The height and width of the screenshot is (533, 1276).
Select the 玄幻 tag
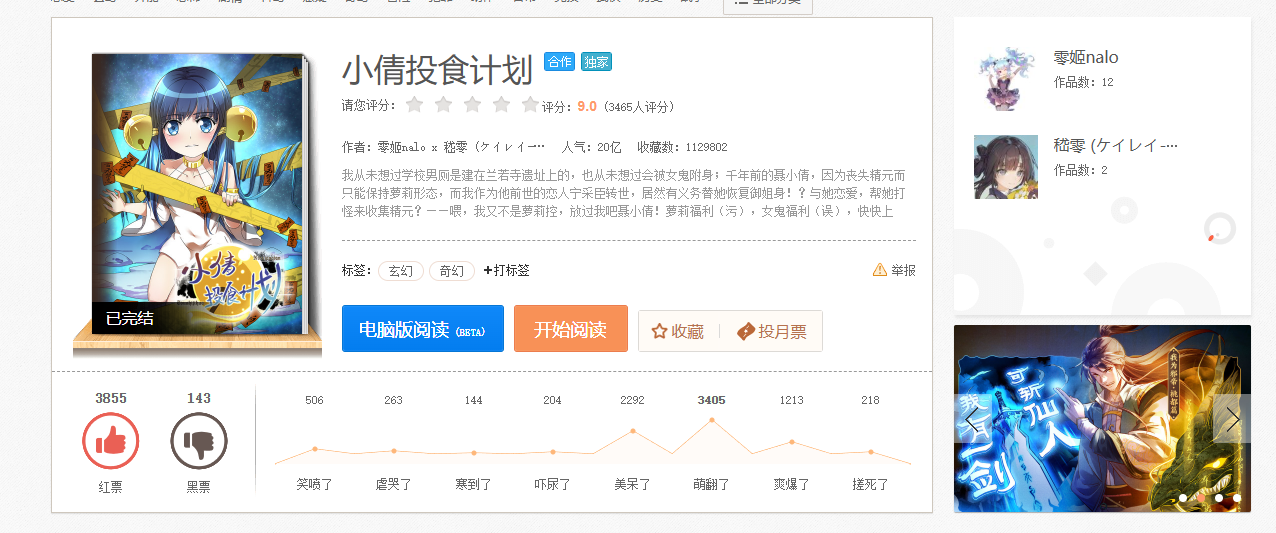coord(400,271)
